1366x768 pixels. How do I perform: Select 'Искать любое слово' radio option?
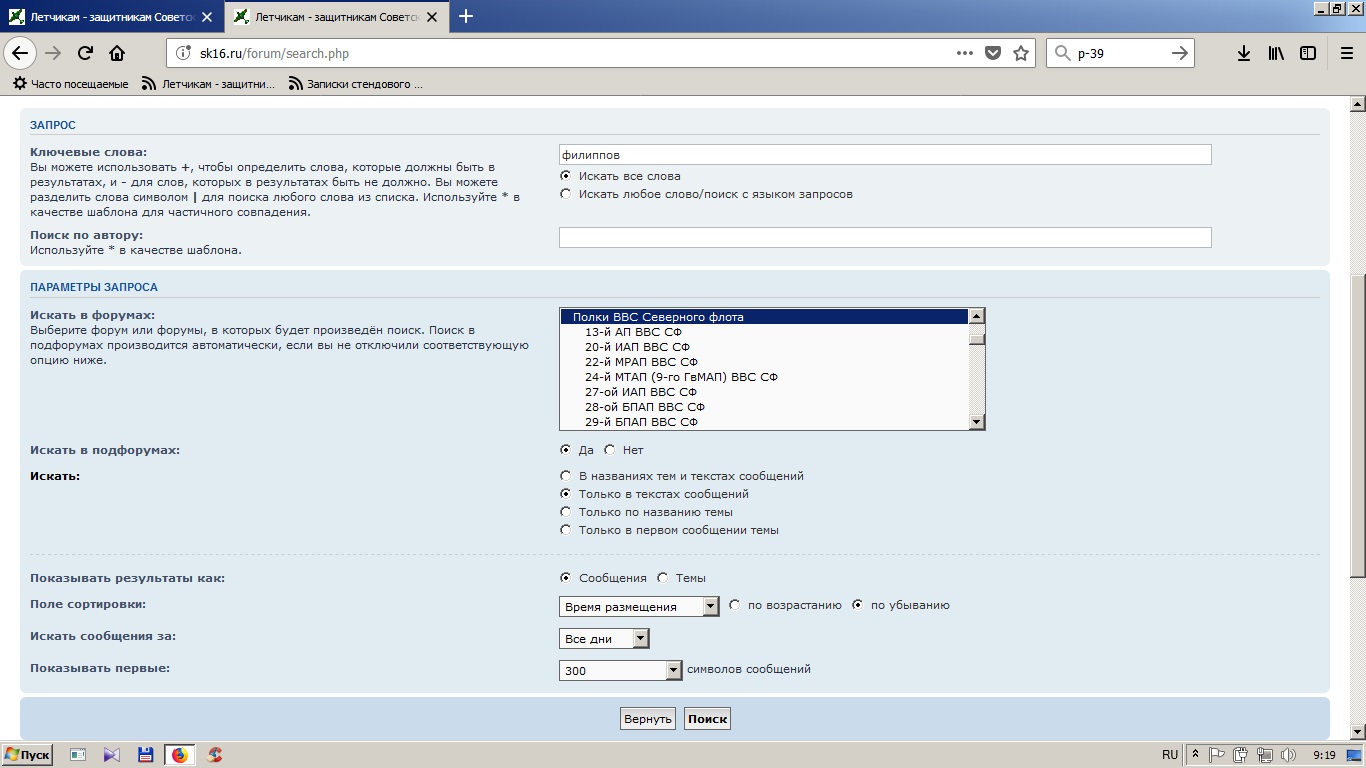tap(566, 194)
